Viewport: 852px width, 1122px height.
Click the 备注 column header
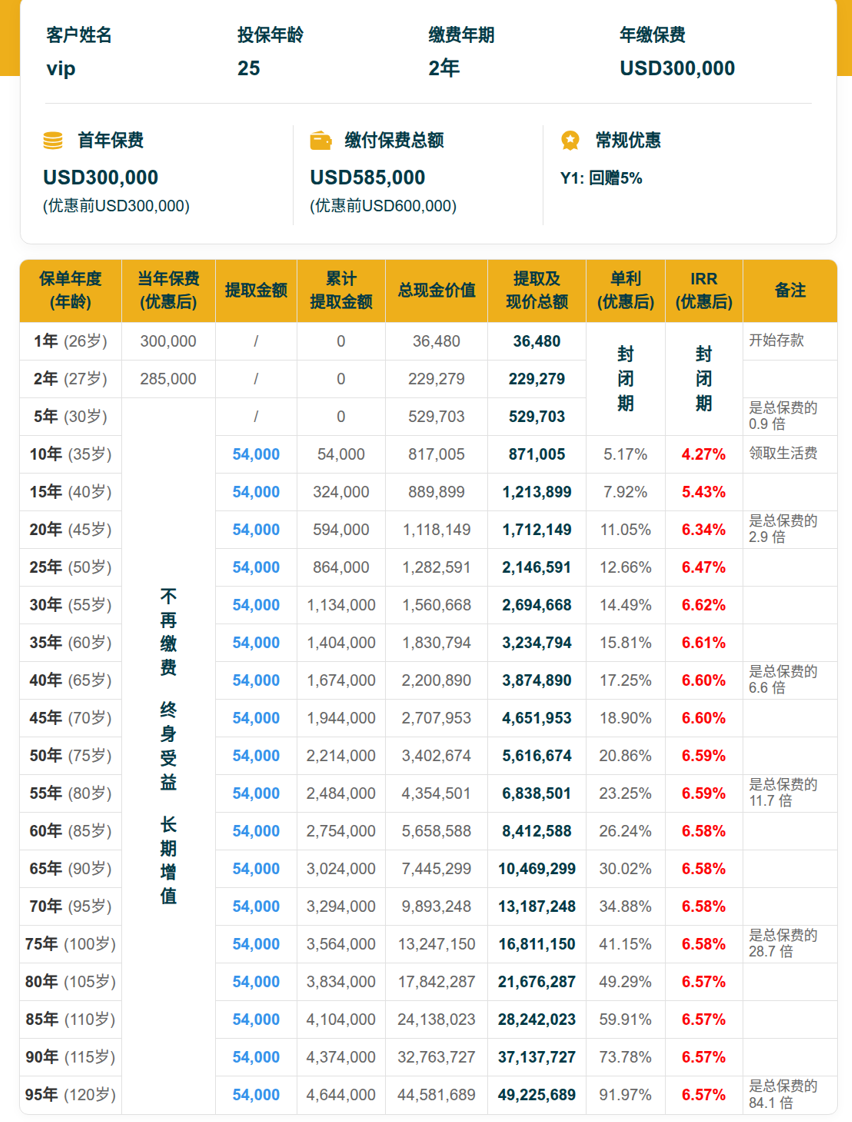pos(790,291)
